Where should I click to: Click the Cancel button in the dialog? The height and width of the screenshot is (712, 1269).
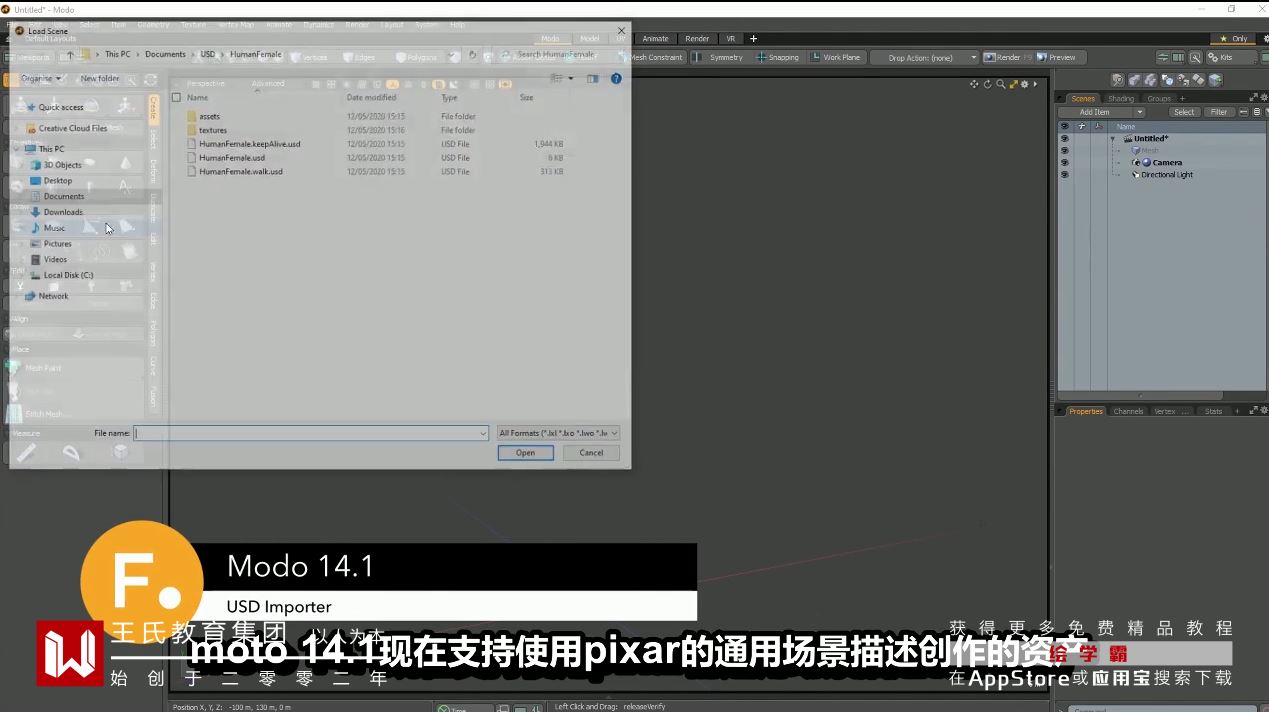(x=591, y=453)
